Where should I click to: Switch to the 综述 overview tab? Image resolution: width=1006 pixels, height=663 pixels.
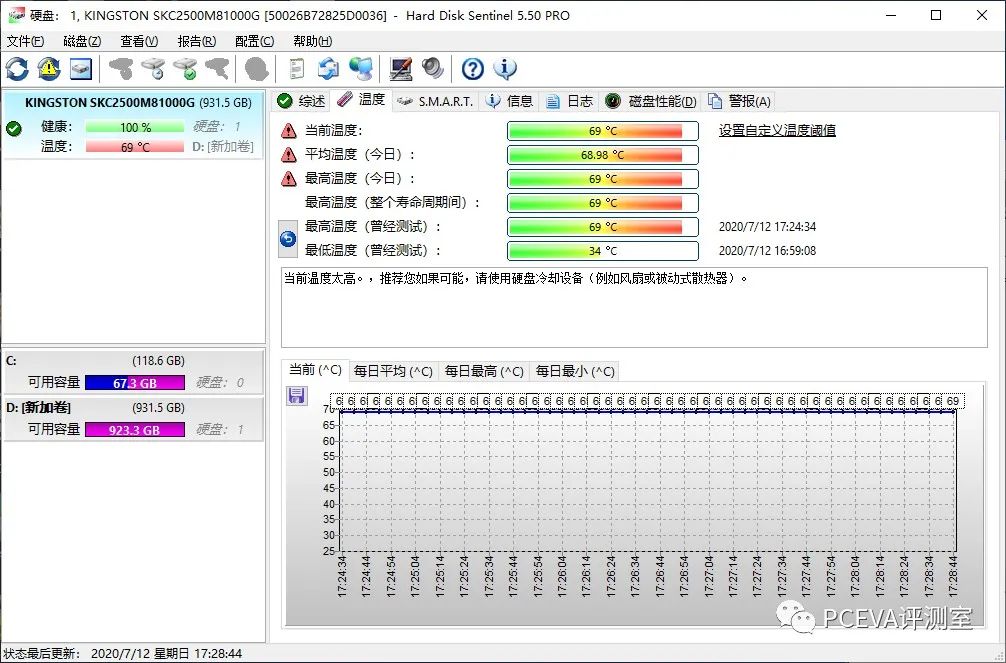(x=302, y=101)
